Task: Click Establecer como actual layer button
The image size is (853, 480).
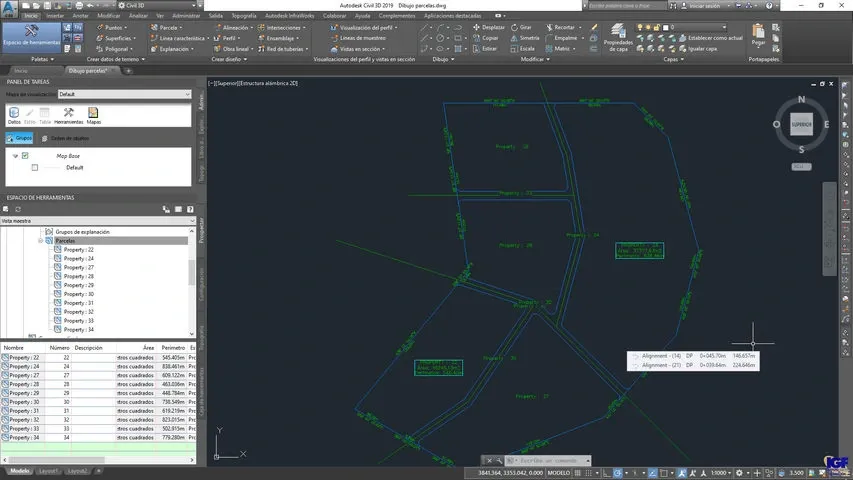Action: tap(710, 38)
